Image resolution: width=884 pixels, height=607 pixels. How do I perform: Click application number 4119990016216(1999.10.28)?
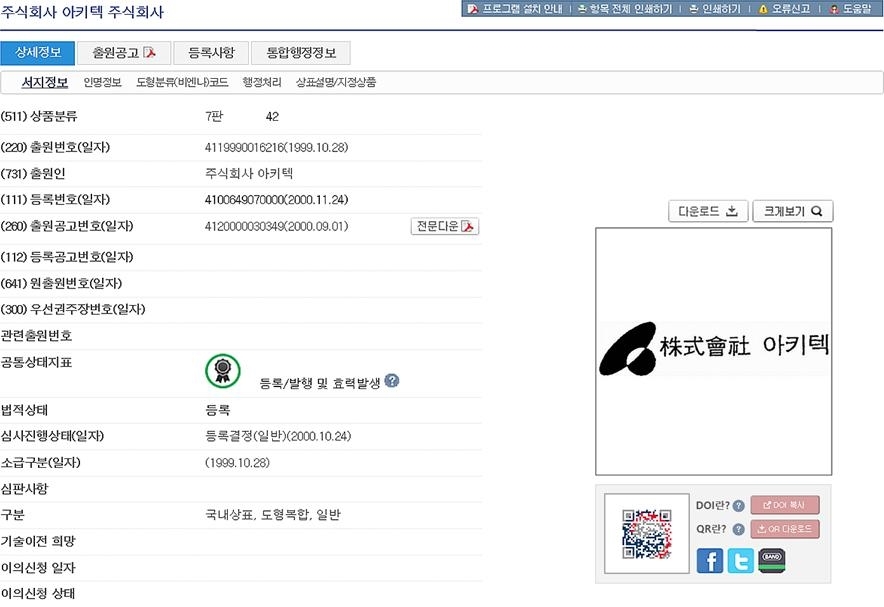[277, 148]
